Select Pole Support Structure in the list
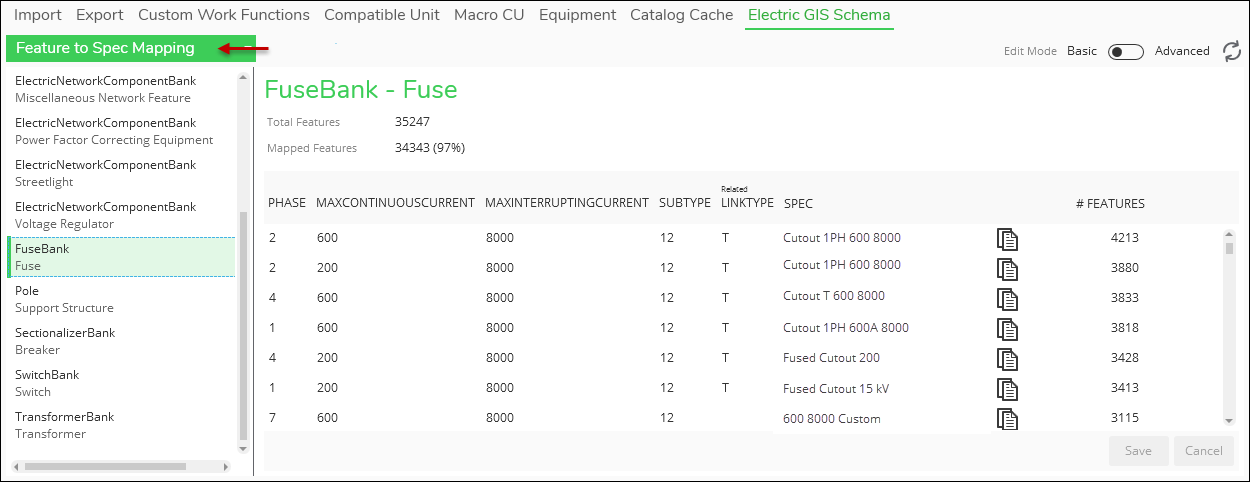The image size is (1250, 482). tap(121, 299)
